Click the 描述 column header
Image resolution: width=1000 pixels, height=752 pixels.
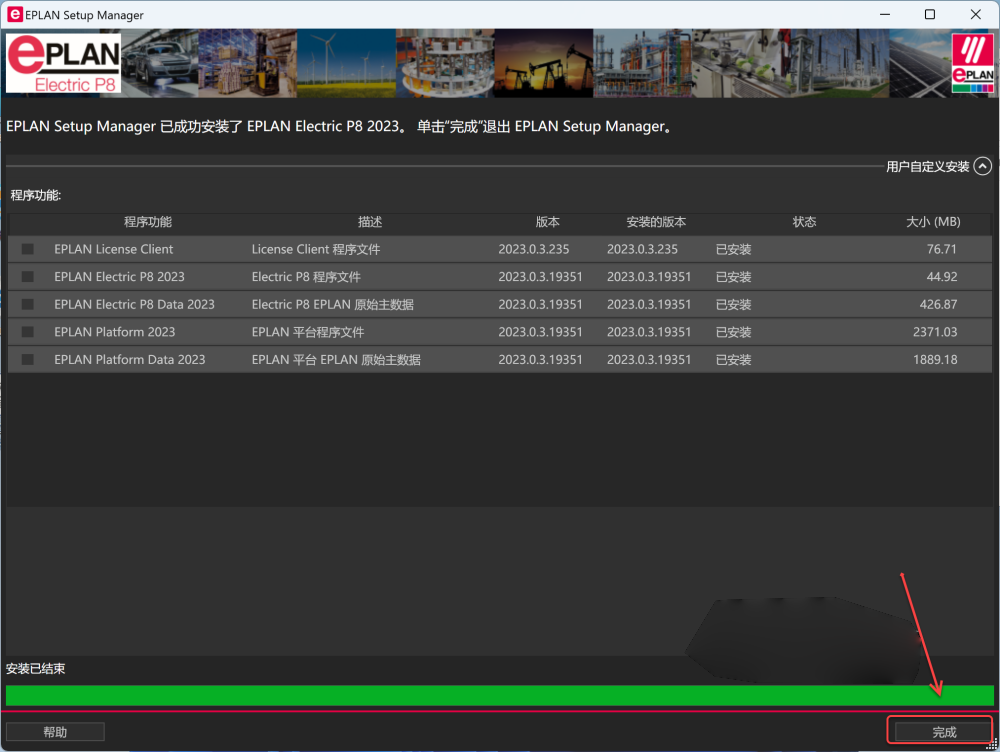[370, 222]
